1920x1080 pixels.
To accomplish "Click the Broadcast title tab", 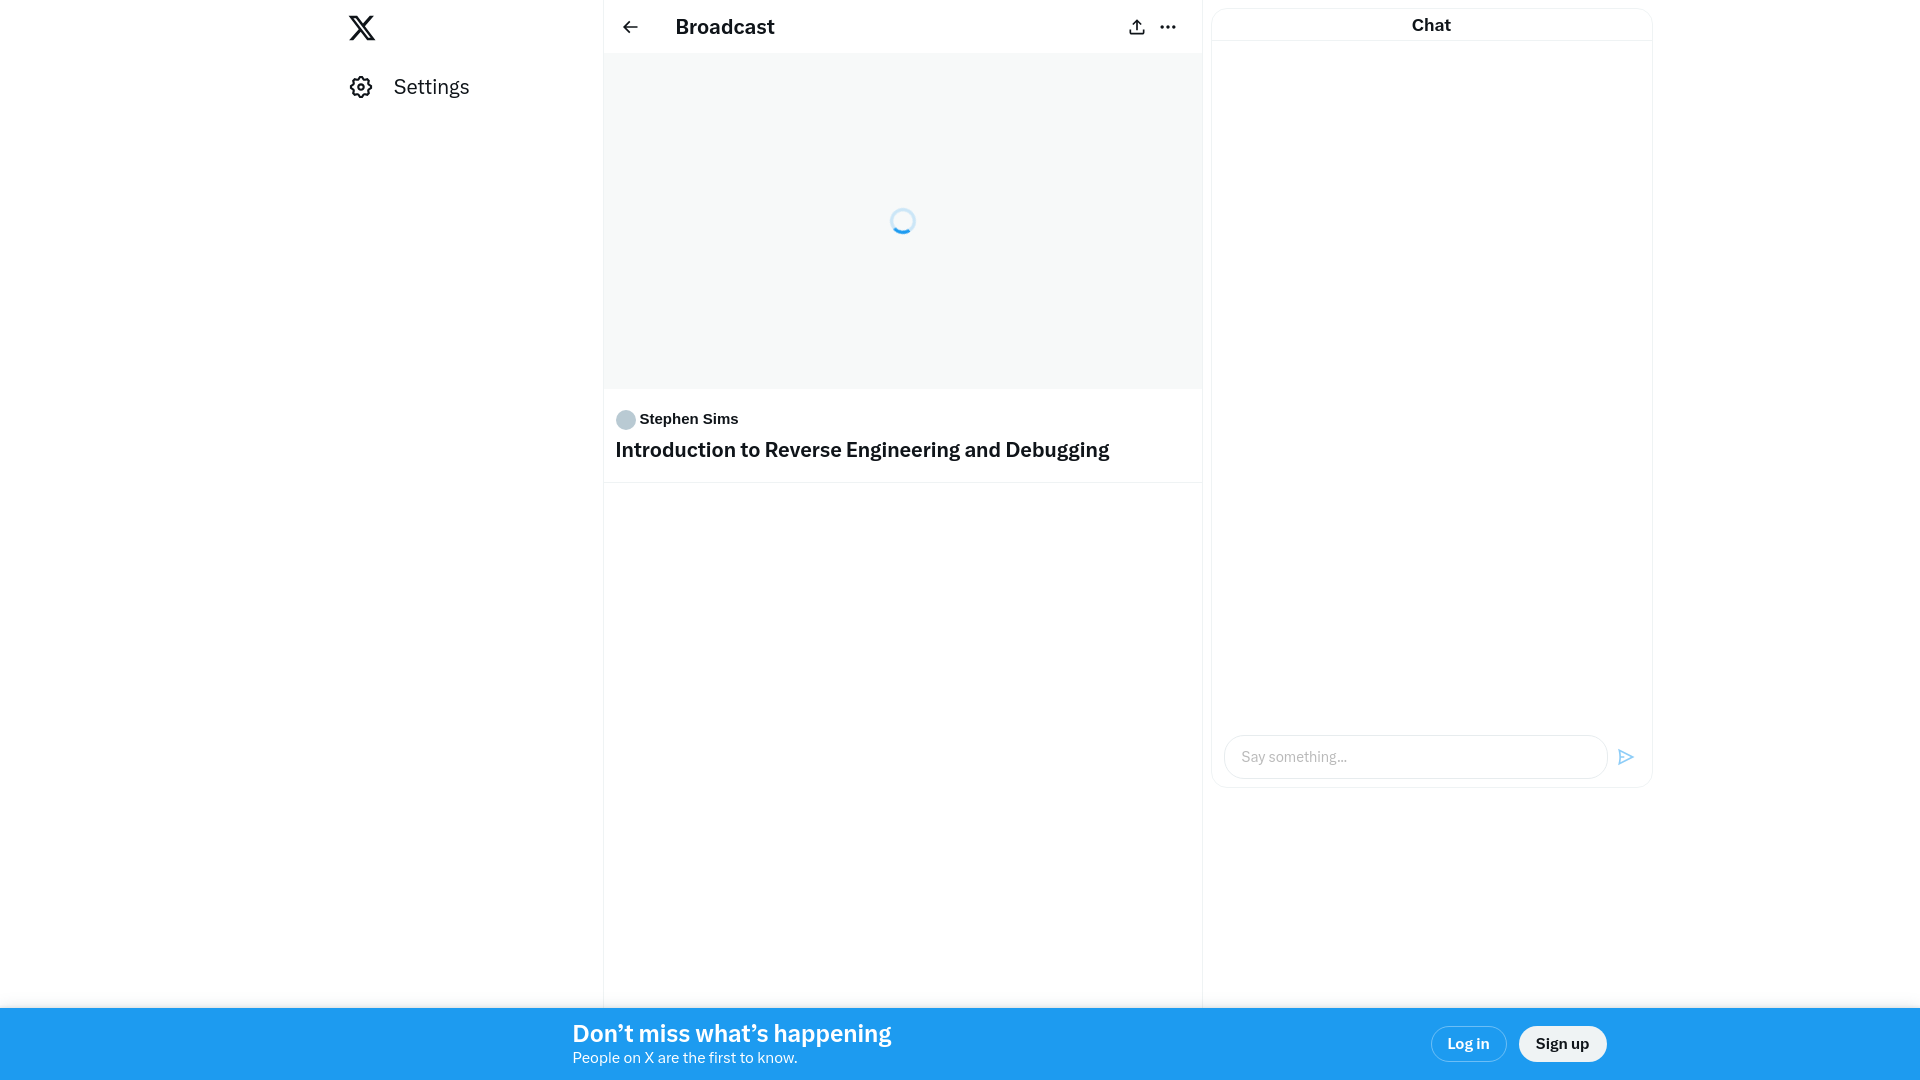I will point(724,26).
